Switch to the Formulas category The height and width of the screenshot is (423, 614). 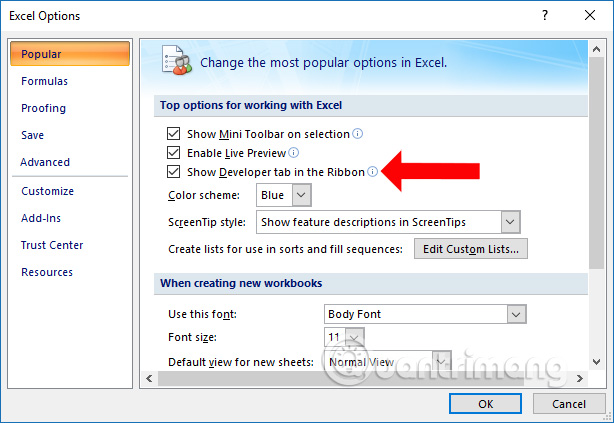click(x=44, y=81)
